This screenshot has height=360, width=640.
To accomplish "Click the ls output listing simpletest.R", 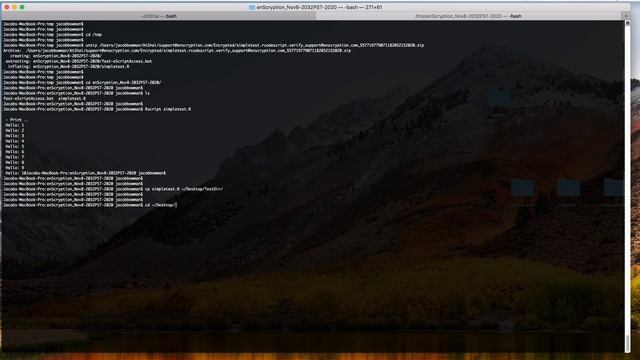I will [x=44, y=98].
